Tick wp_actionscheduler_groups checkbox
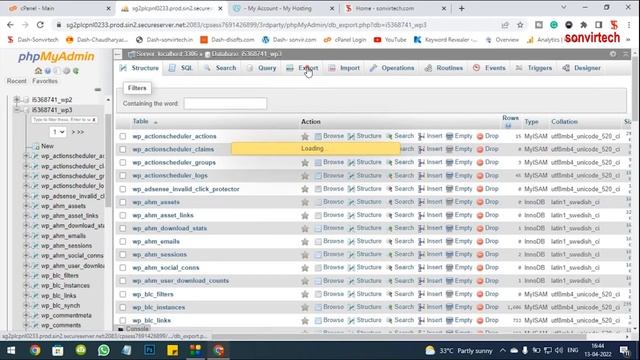The image size is (640, 360). point(123,162)
